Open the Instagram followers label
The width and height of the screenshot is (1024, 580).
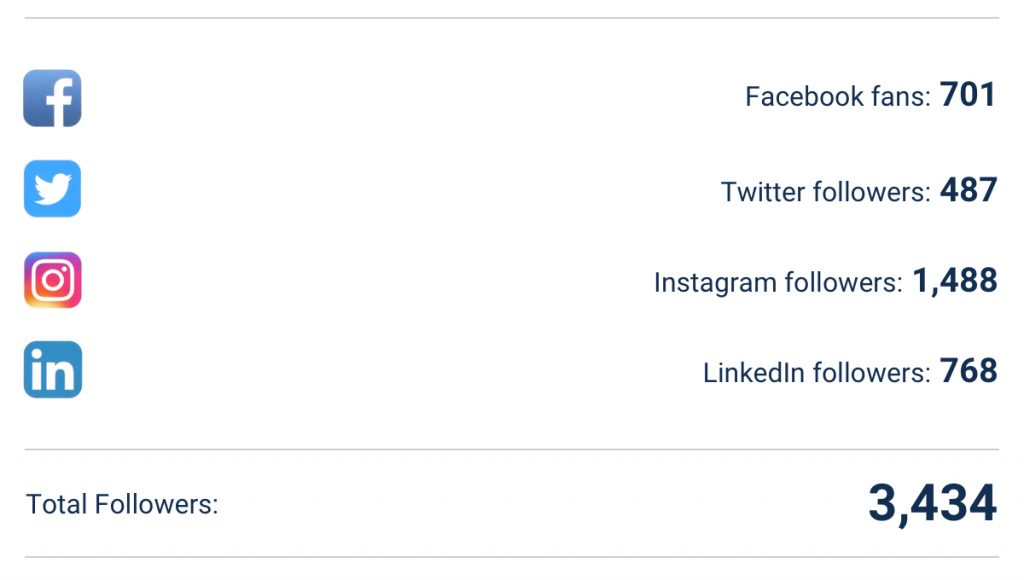tap(778, 283)
